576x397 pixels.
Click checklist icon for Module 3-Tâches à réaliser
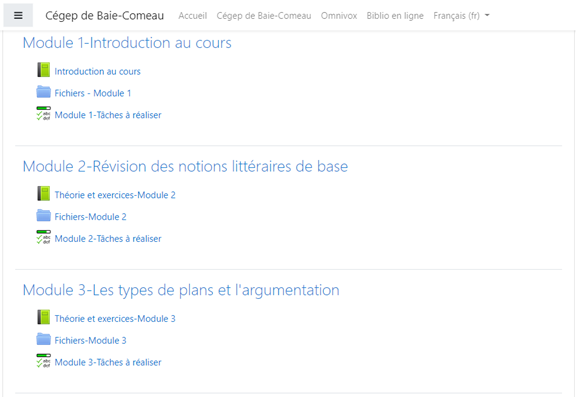(43, 361)
